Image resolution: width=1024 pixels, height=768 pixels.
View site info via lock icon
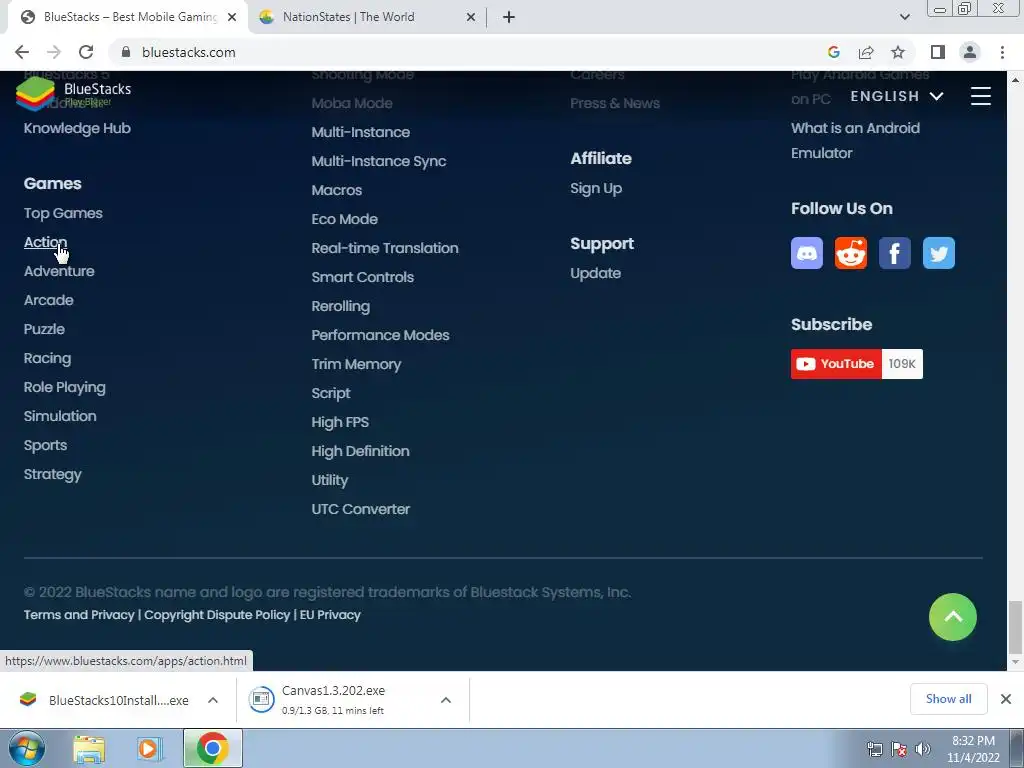(x=126, y=52)
